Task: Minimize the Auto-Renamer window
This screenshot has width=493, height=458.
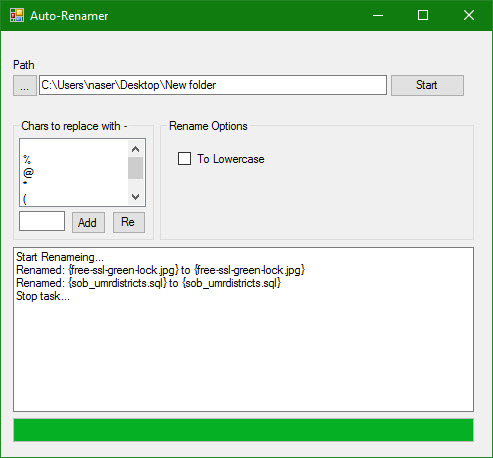Action: point(378,15)
